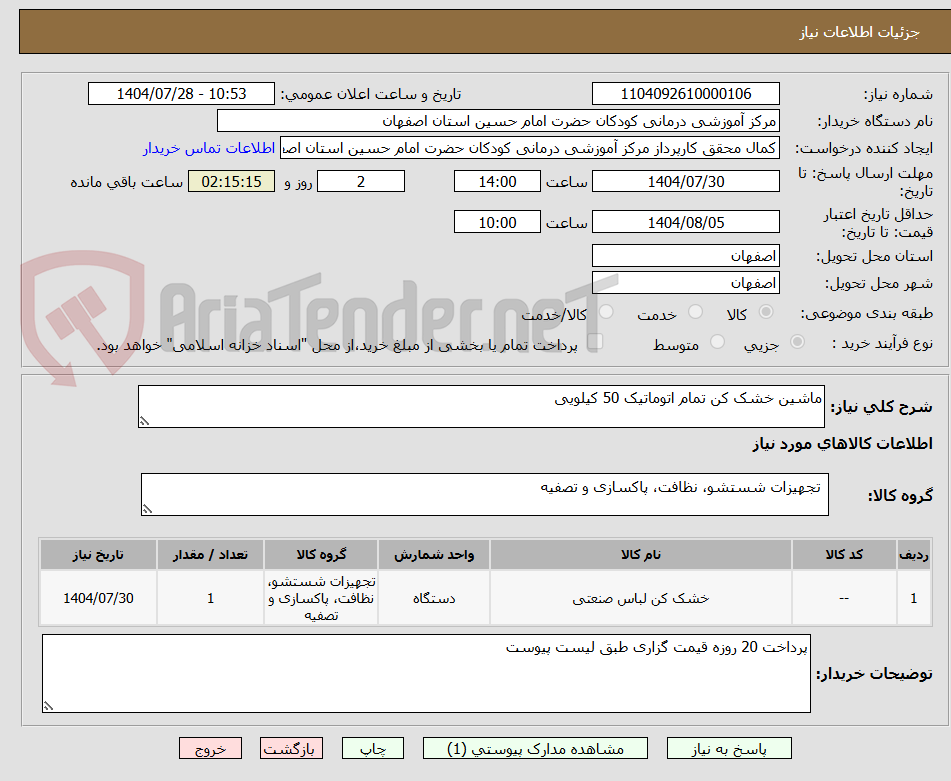Viewport: 951px width, 781px height.
Task: Tick the payment condition checkbox
Action: click(596, 341)
